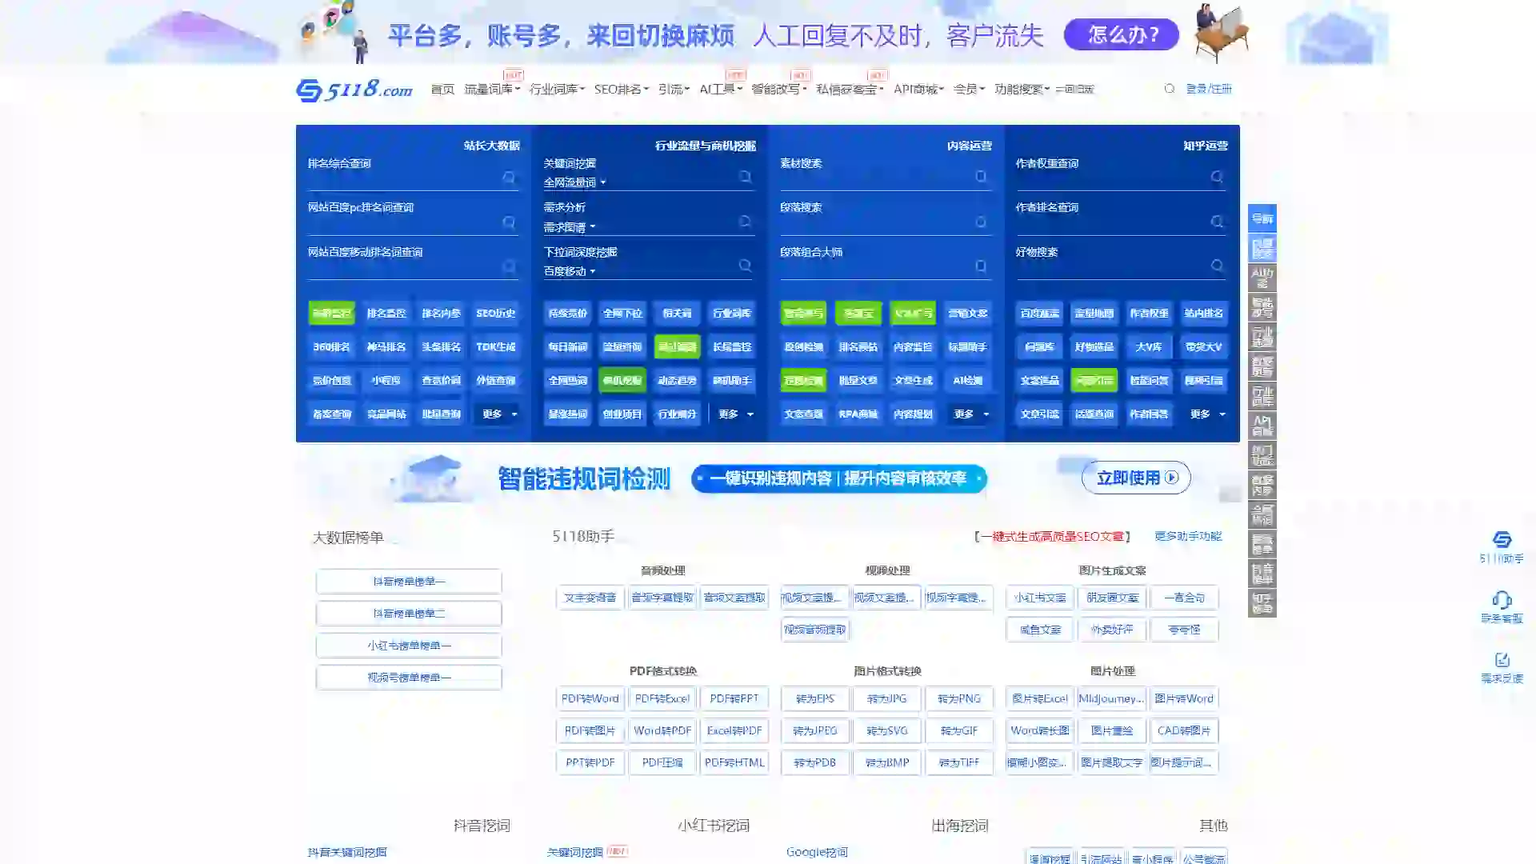1536x864 pixels.
Task: Click the 登录/注册 link
Action: tap(1209, 89)
